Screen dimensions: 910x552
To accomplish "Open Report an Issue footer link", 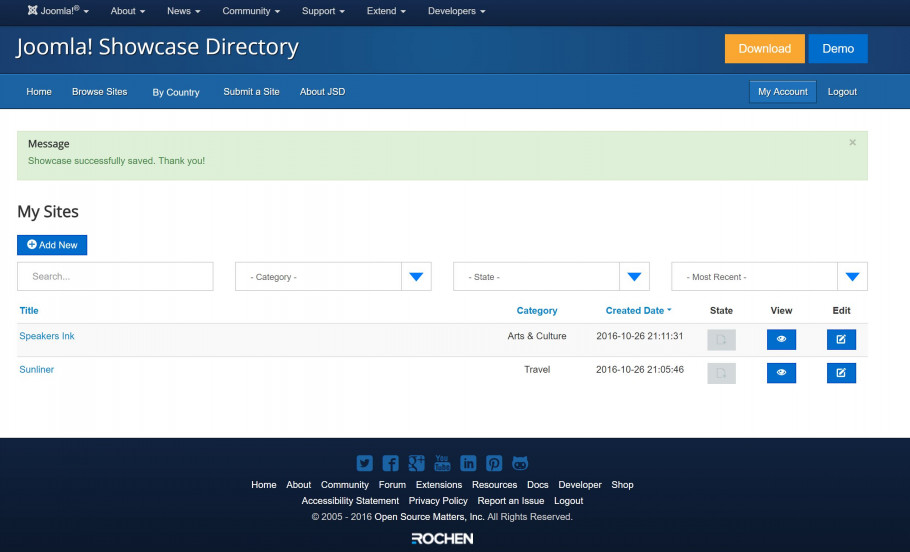I will click(x=511, y=501).
